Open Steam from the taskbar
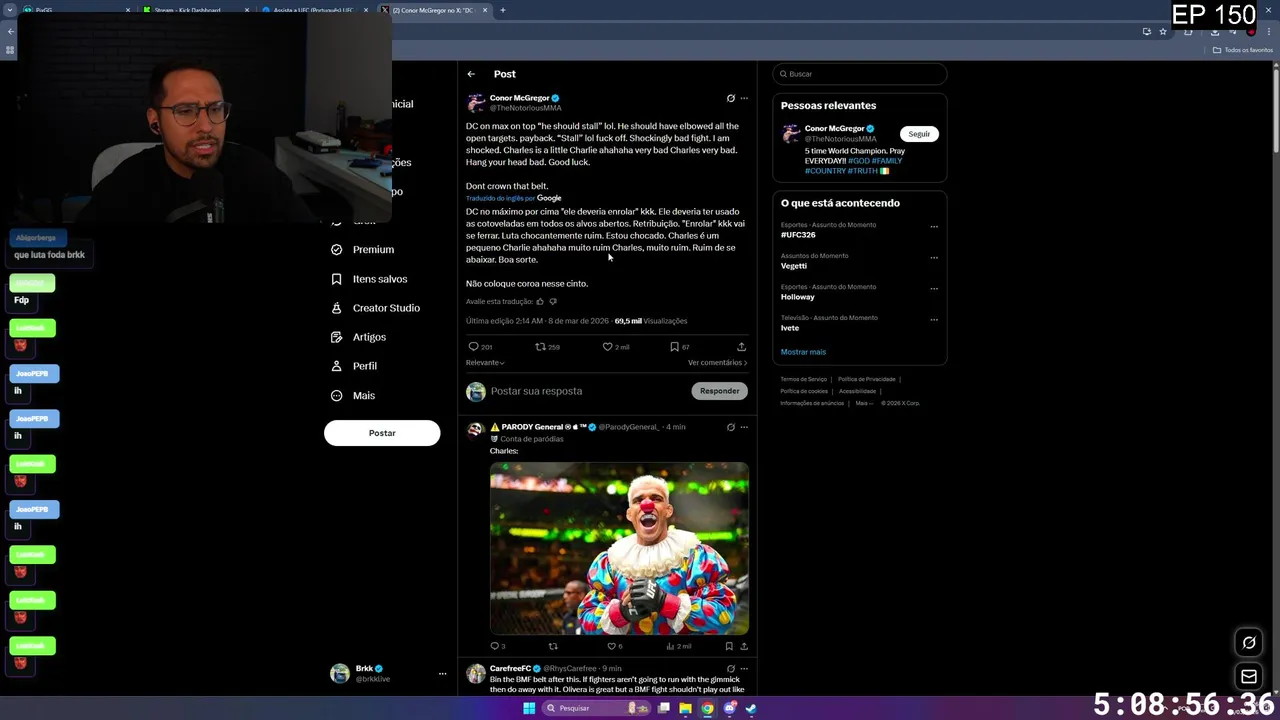This screenshot has width=1280, height=720. (x=751, y=708)
